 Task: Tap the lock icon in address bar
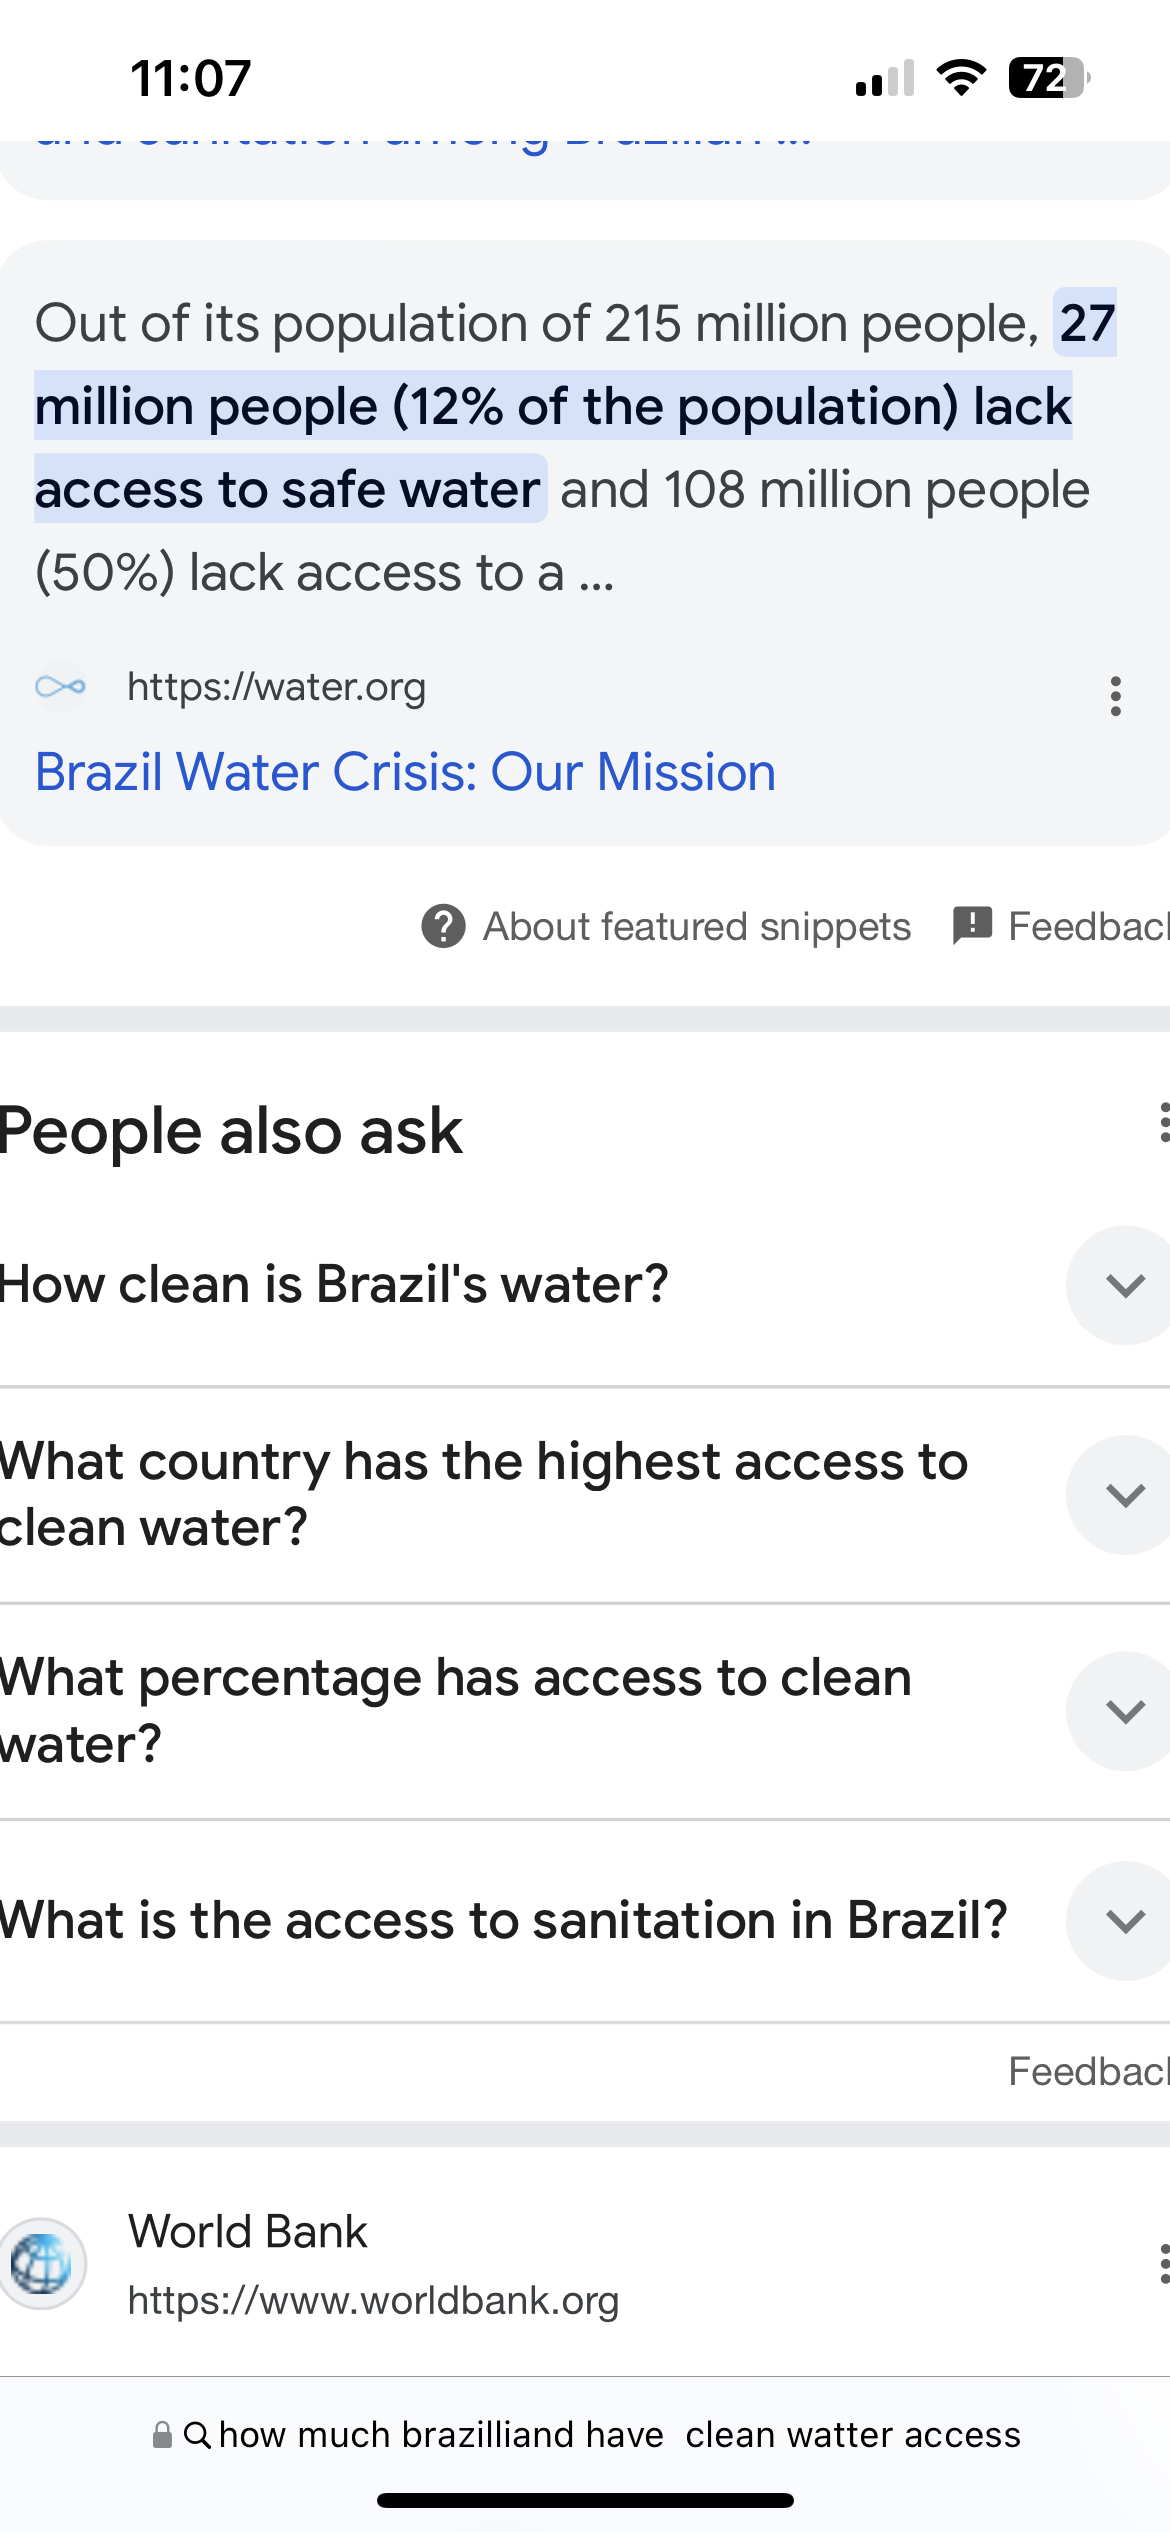tap(162, 2434)
